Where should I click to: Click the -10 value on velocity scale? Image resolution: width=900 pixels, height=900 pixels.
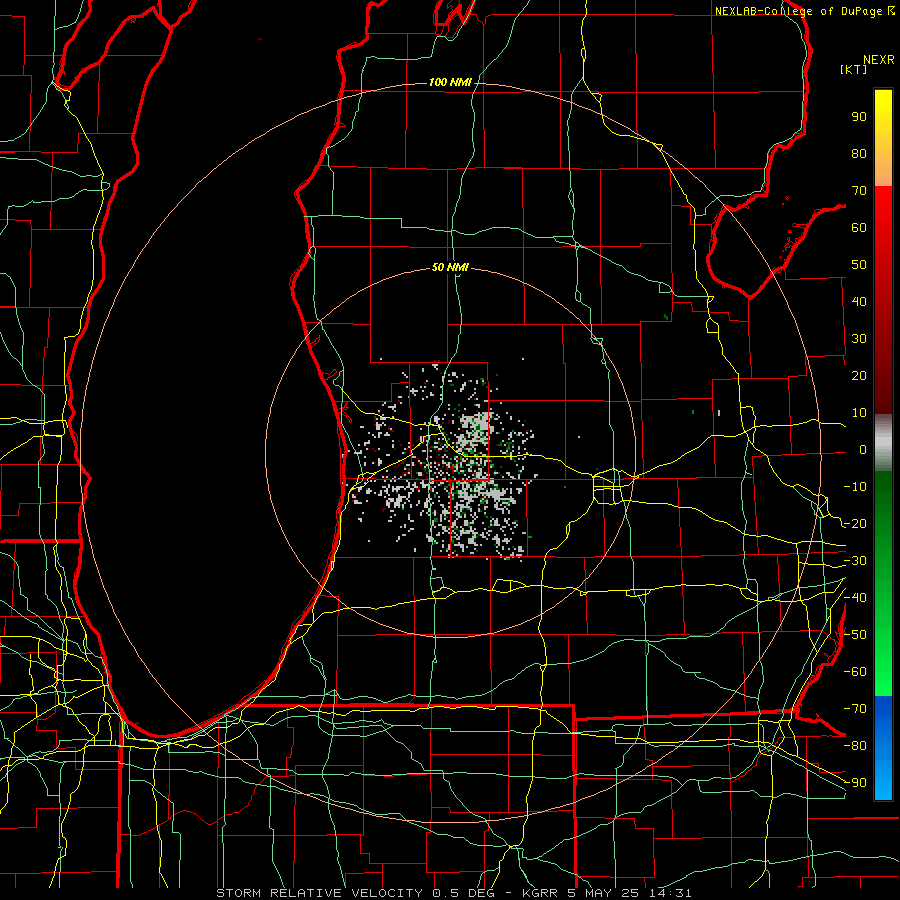tap(855, 487)
